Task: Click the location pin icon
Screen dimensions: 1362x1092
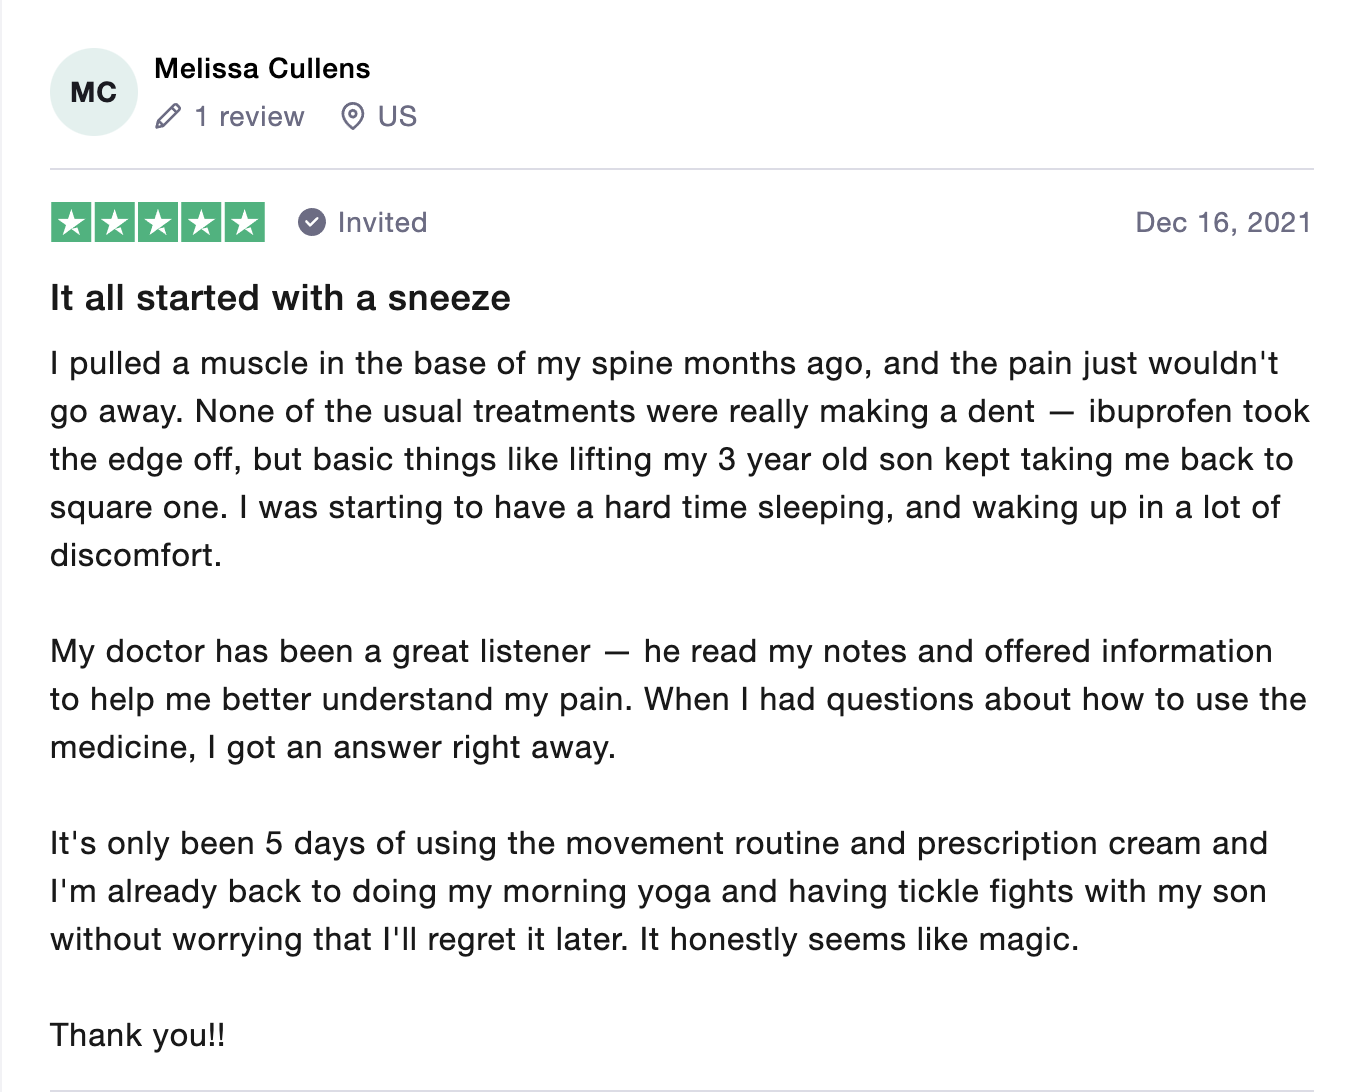Action: pyautogui.click(x=352, y=117)
